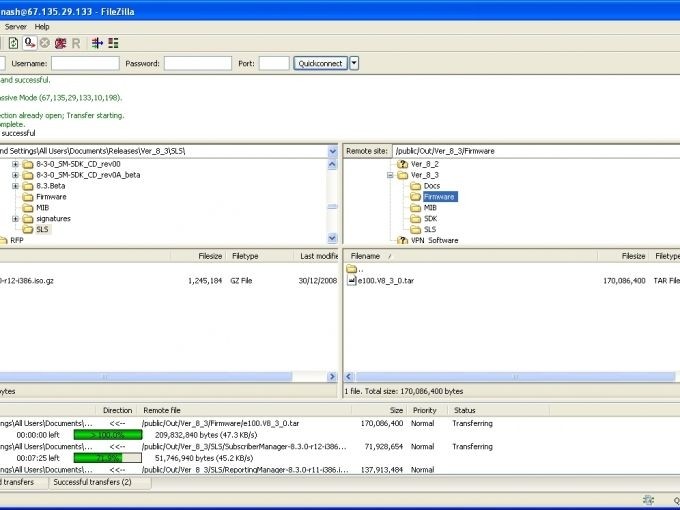This screenshot has height=510, width=680.
Task: Click the Reconnect 'R' toolbar icon
Action: [76, 43]
